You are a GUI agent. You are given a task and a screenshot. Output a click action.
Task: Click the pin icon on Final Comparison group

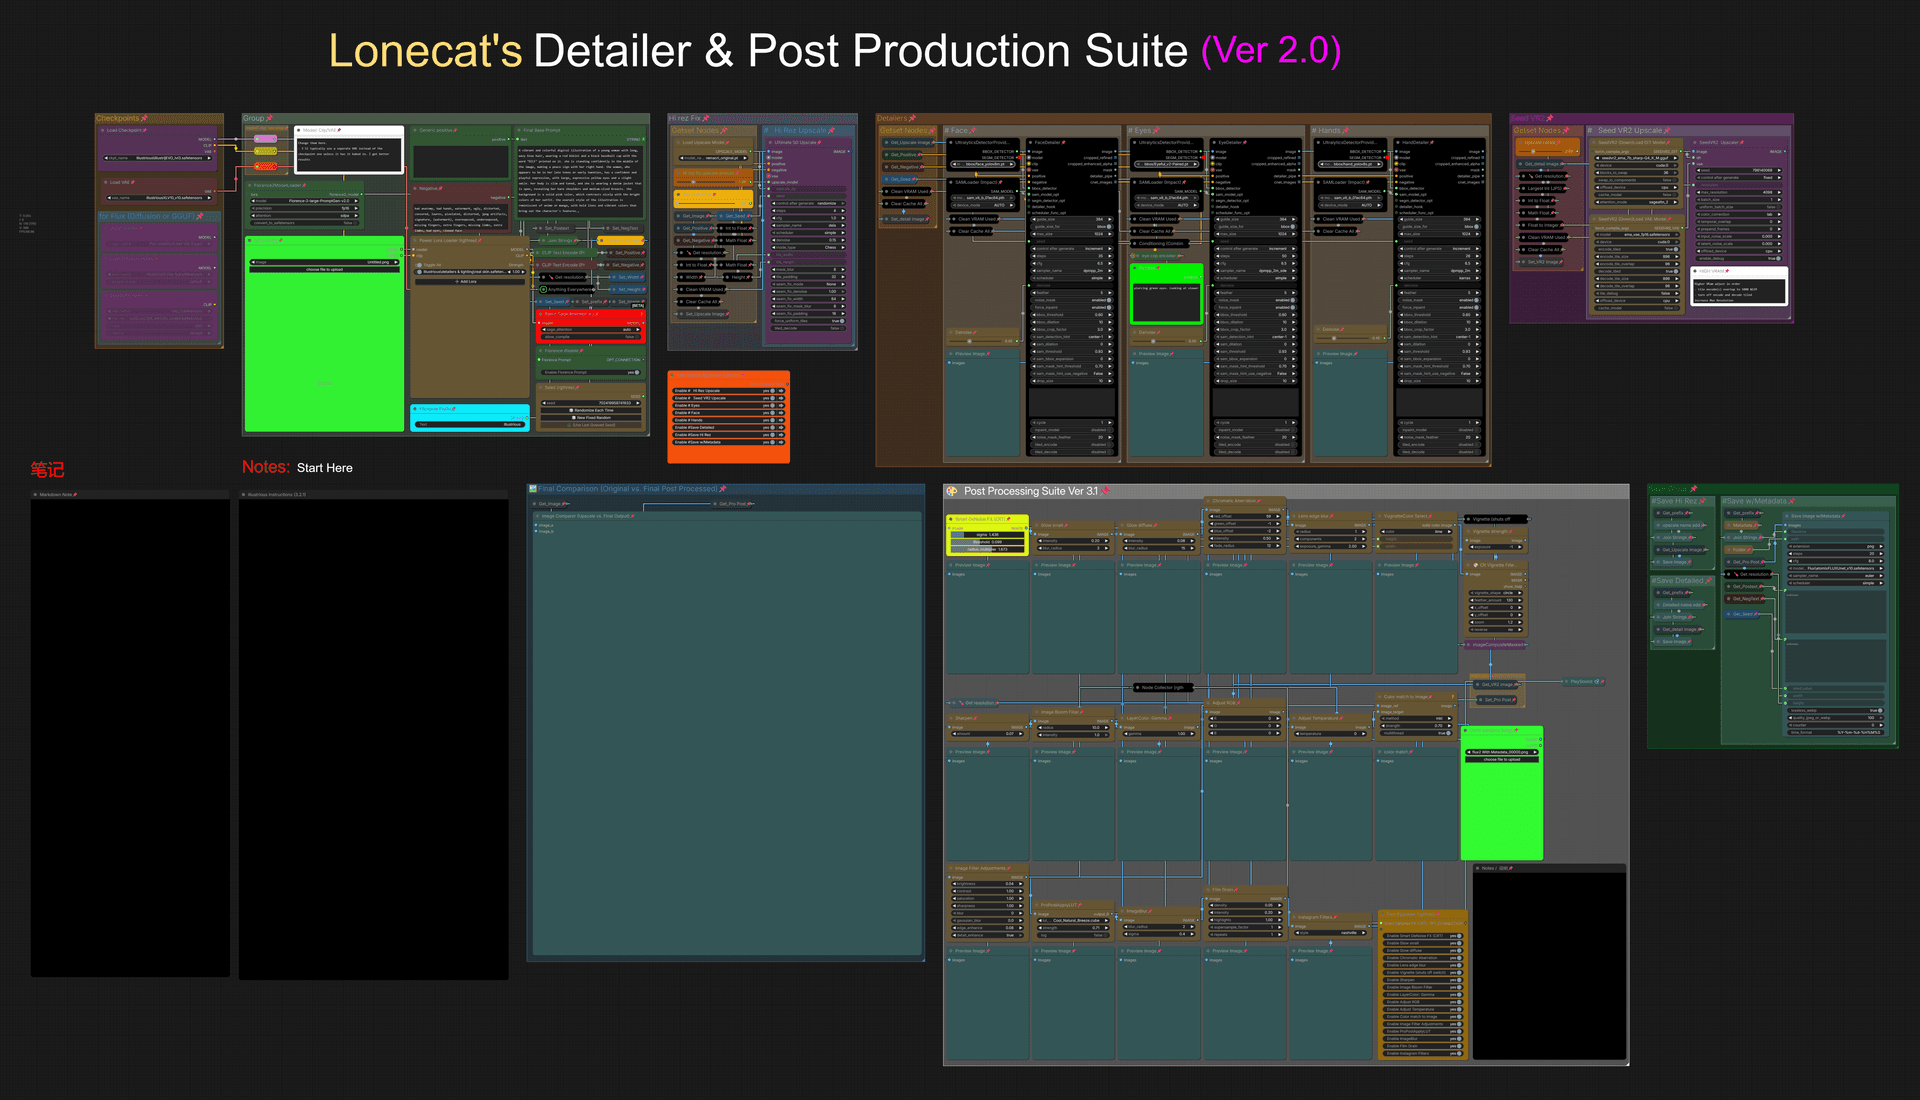722,489
